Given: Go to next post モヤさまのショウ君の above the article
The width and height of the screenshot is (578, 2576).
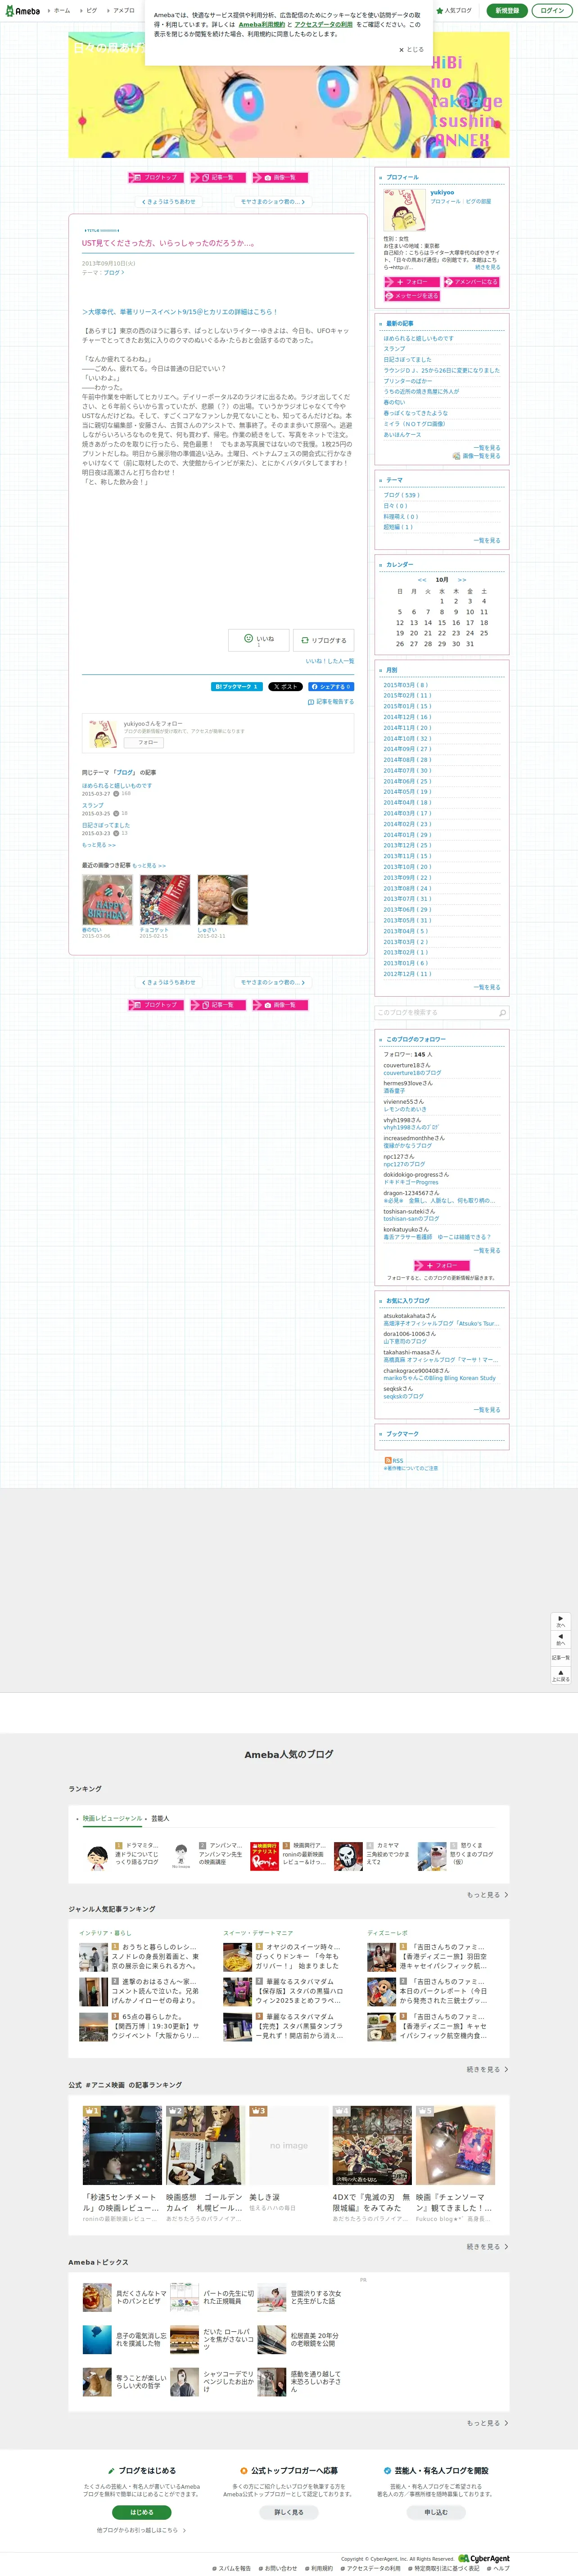Looking at the screenshot, I should 272,201.
